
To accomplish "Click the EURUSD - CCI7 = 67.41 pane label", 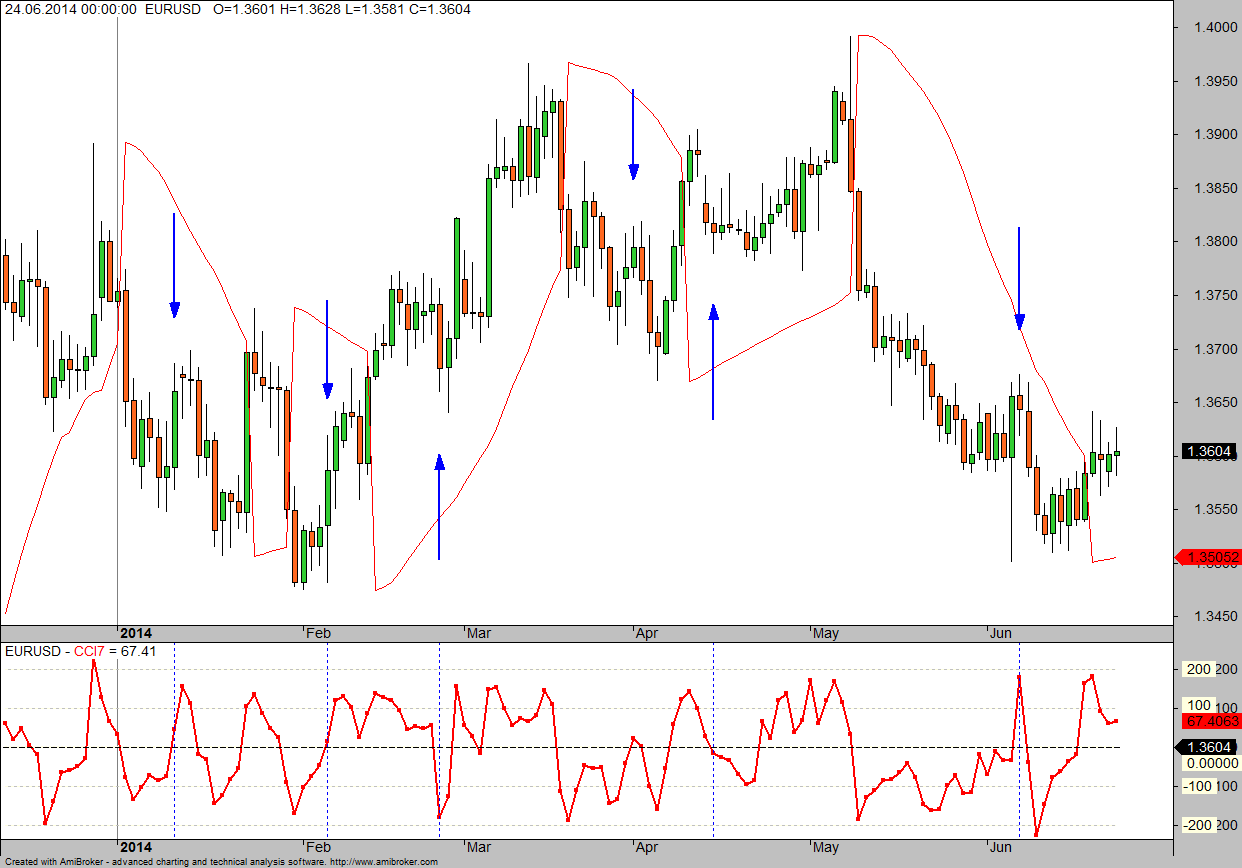I will (81, 651).
